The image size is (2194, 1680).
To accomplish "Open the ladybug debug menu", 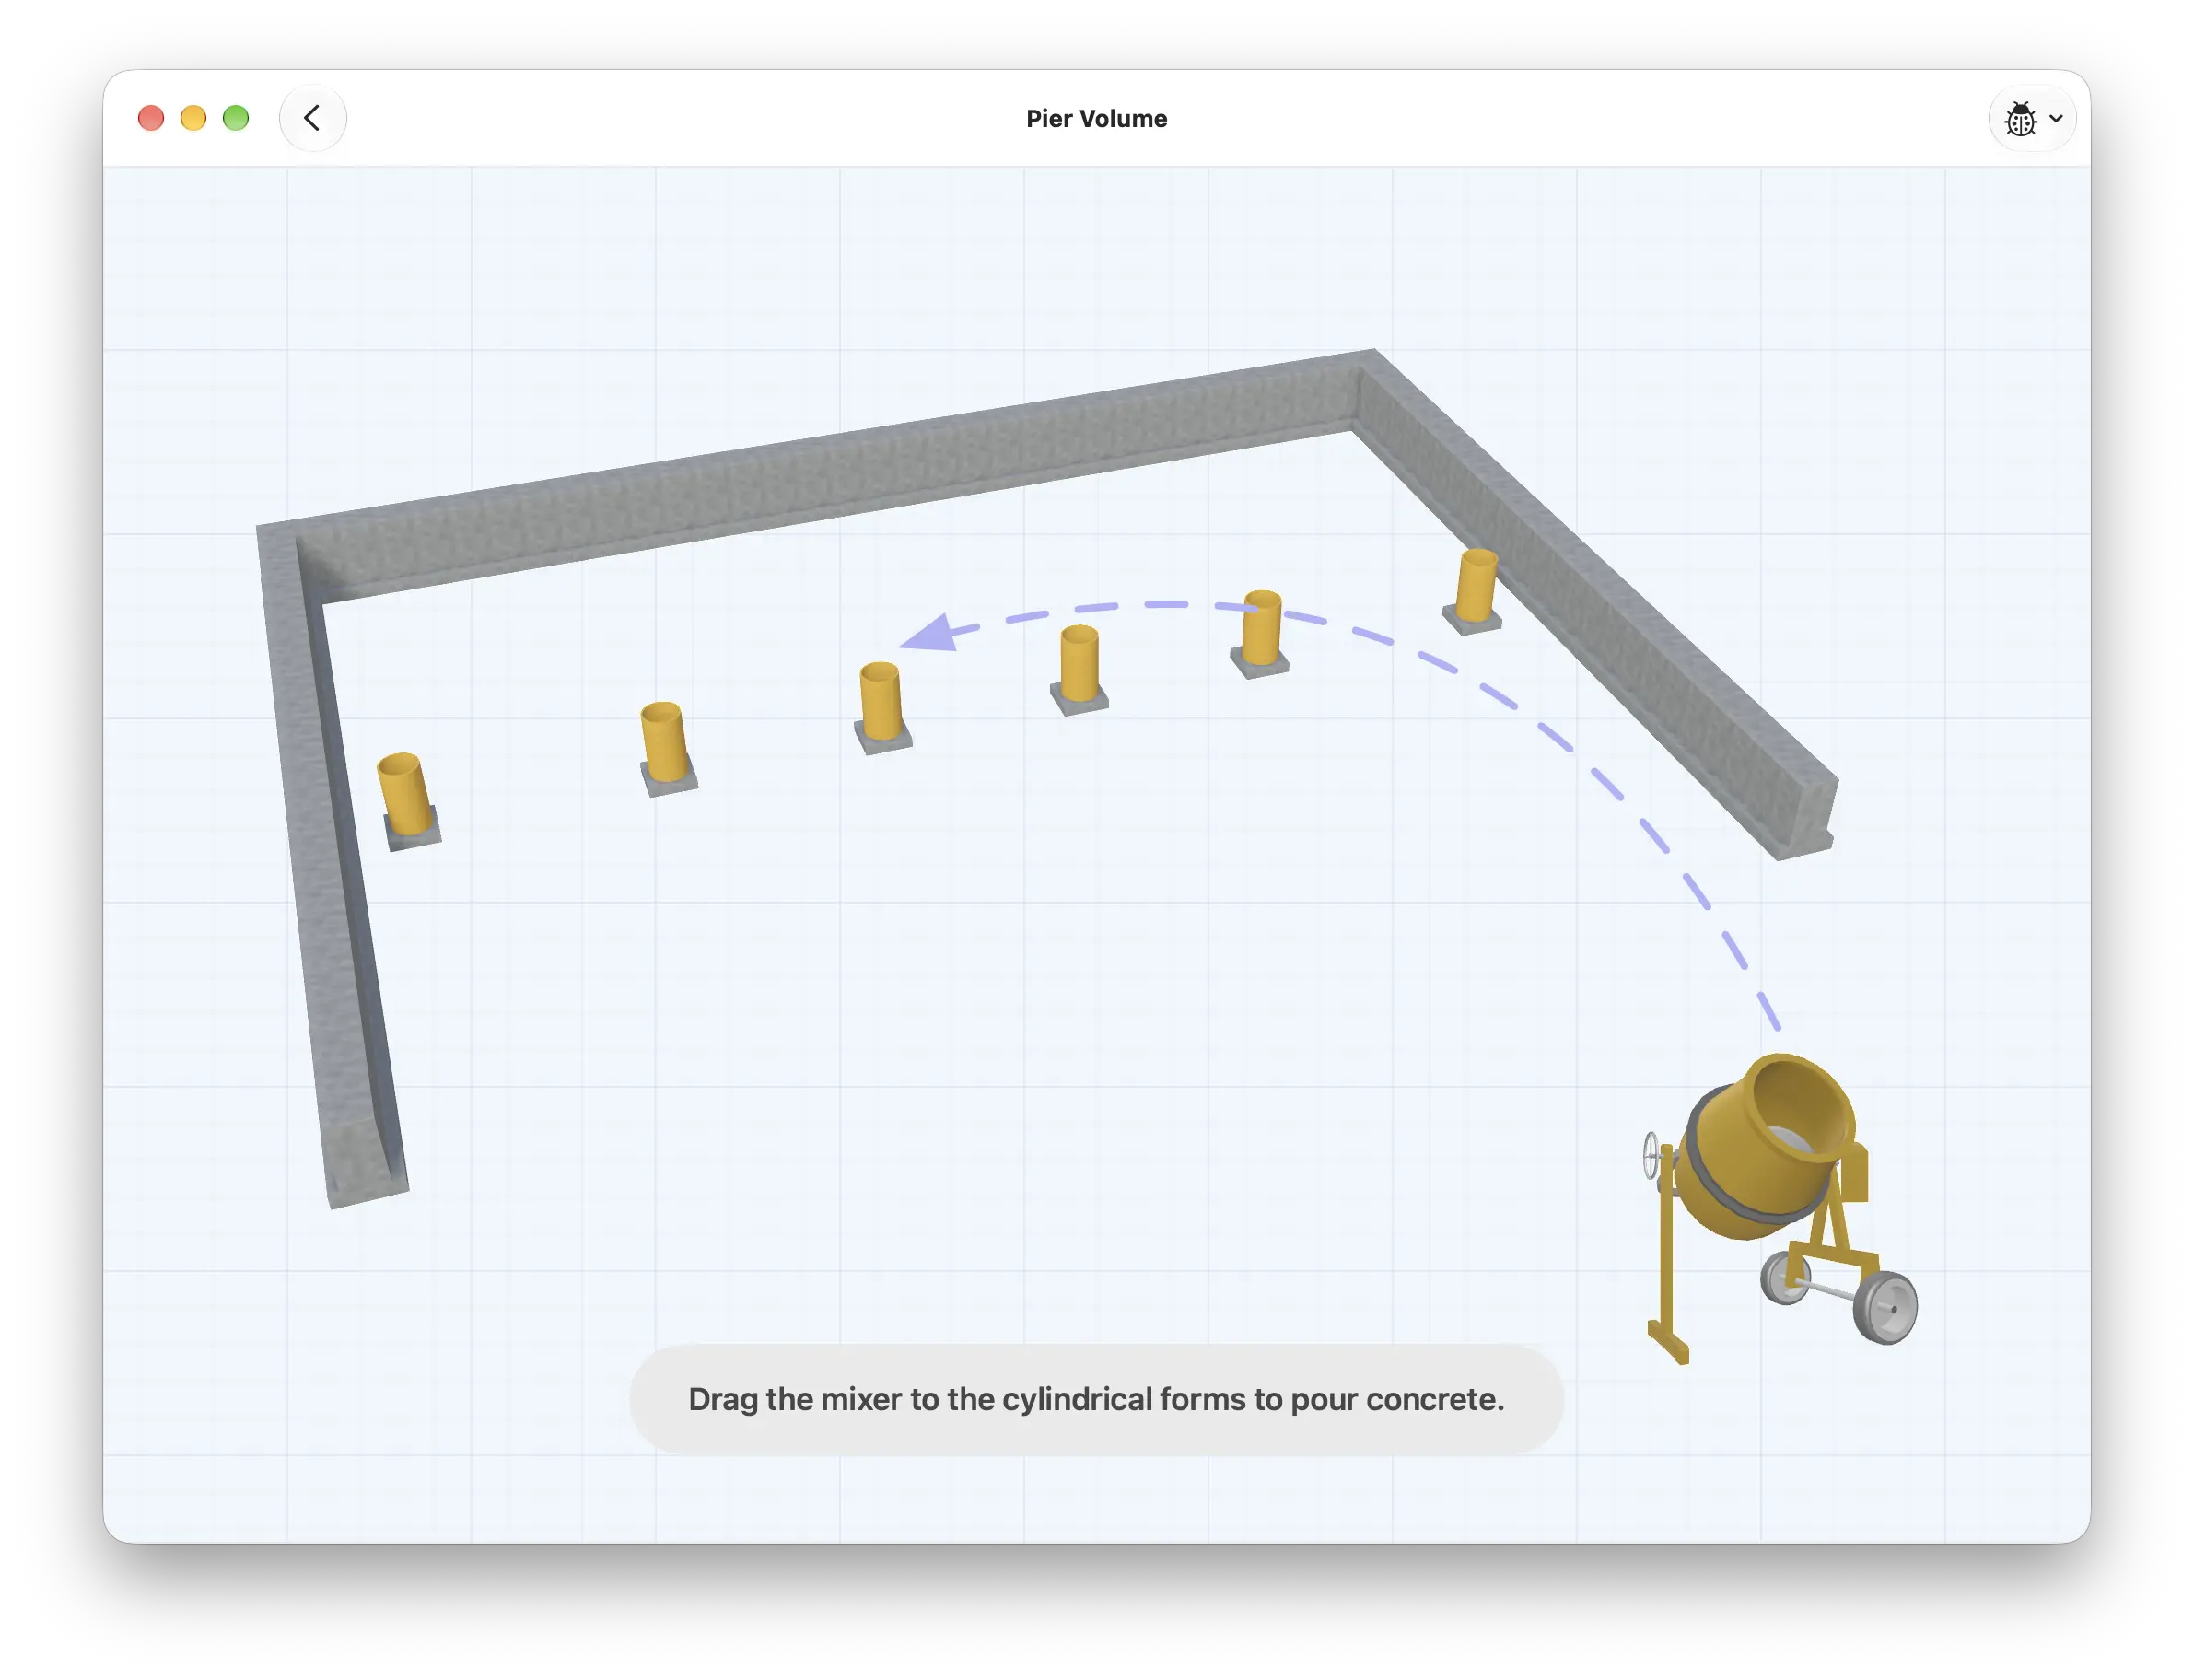I will (x=2031, y=118).
